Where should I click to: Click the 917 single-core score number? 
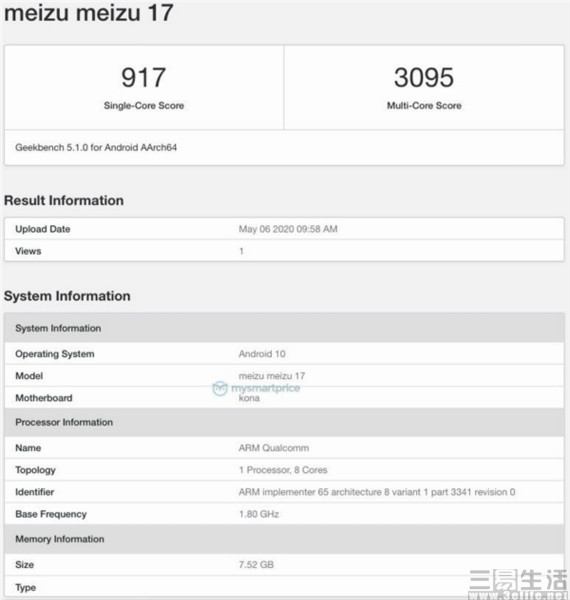pos(143,77)
